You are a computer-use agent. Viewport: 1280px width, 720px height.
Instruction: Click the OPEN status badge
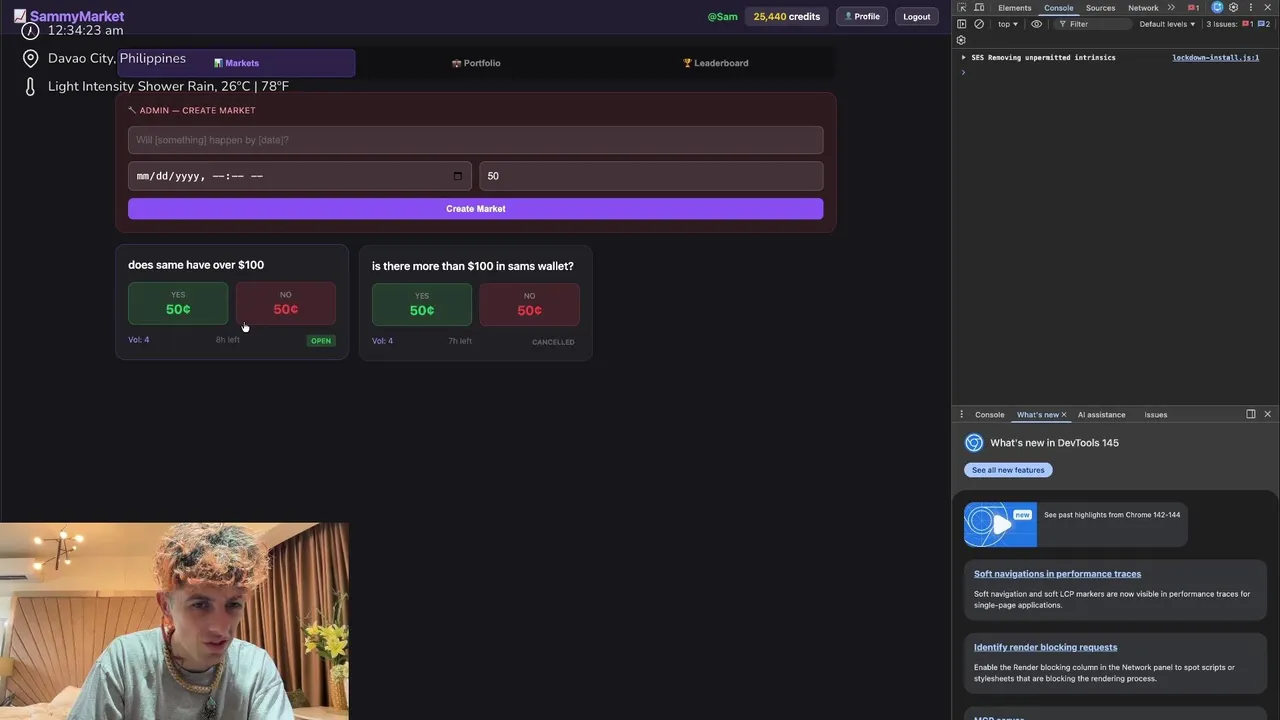(321, 341)
